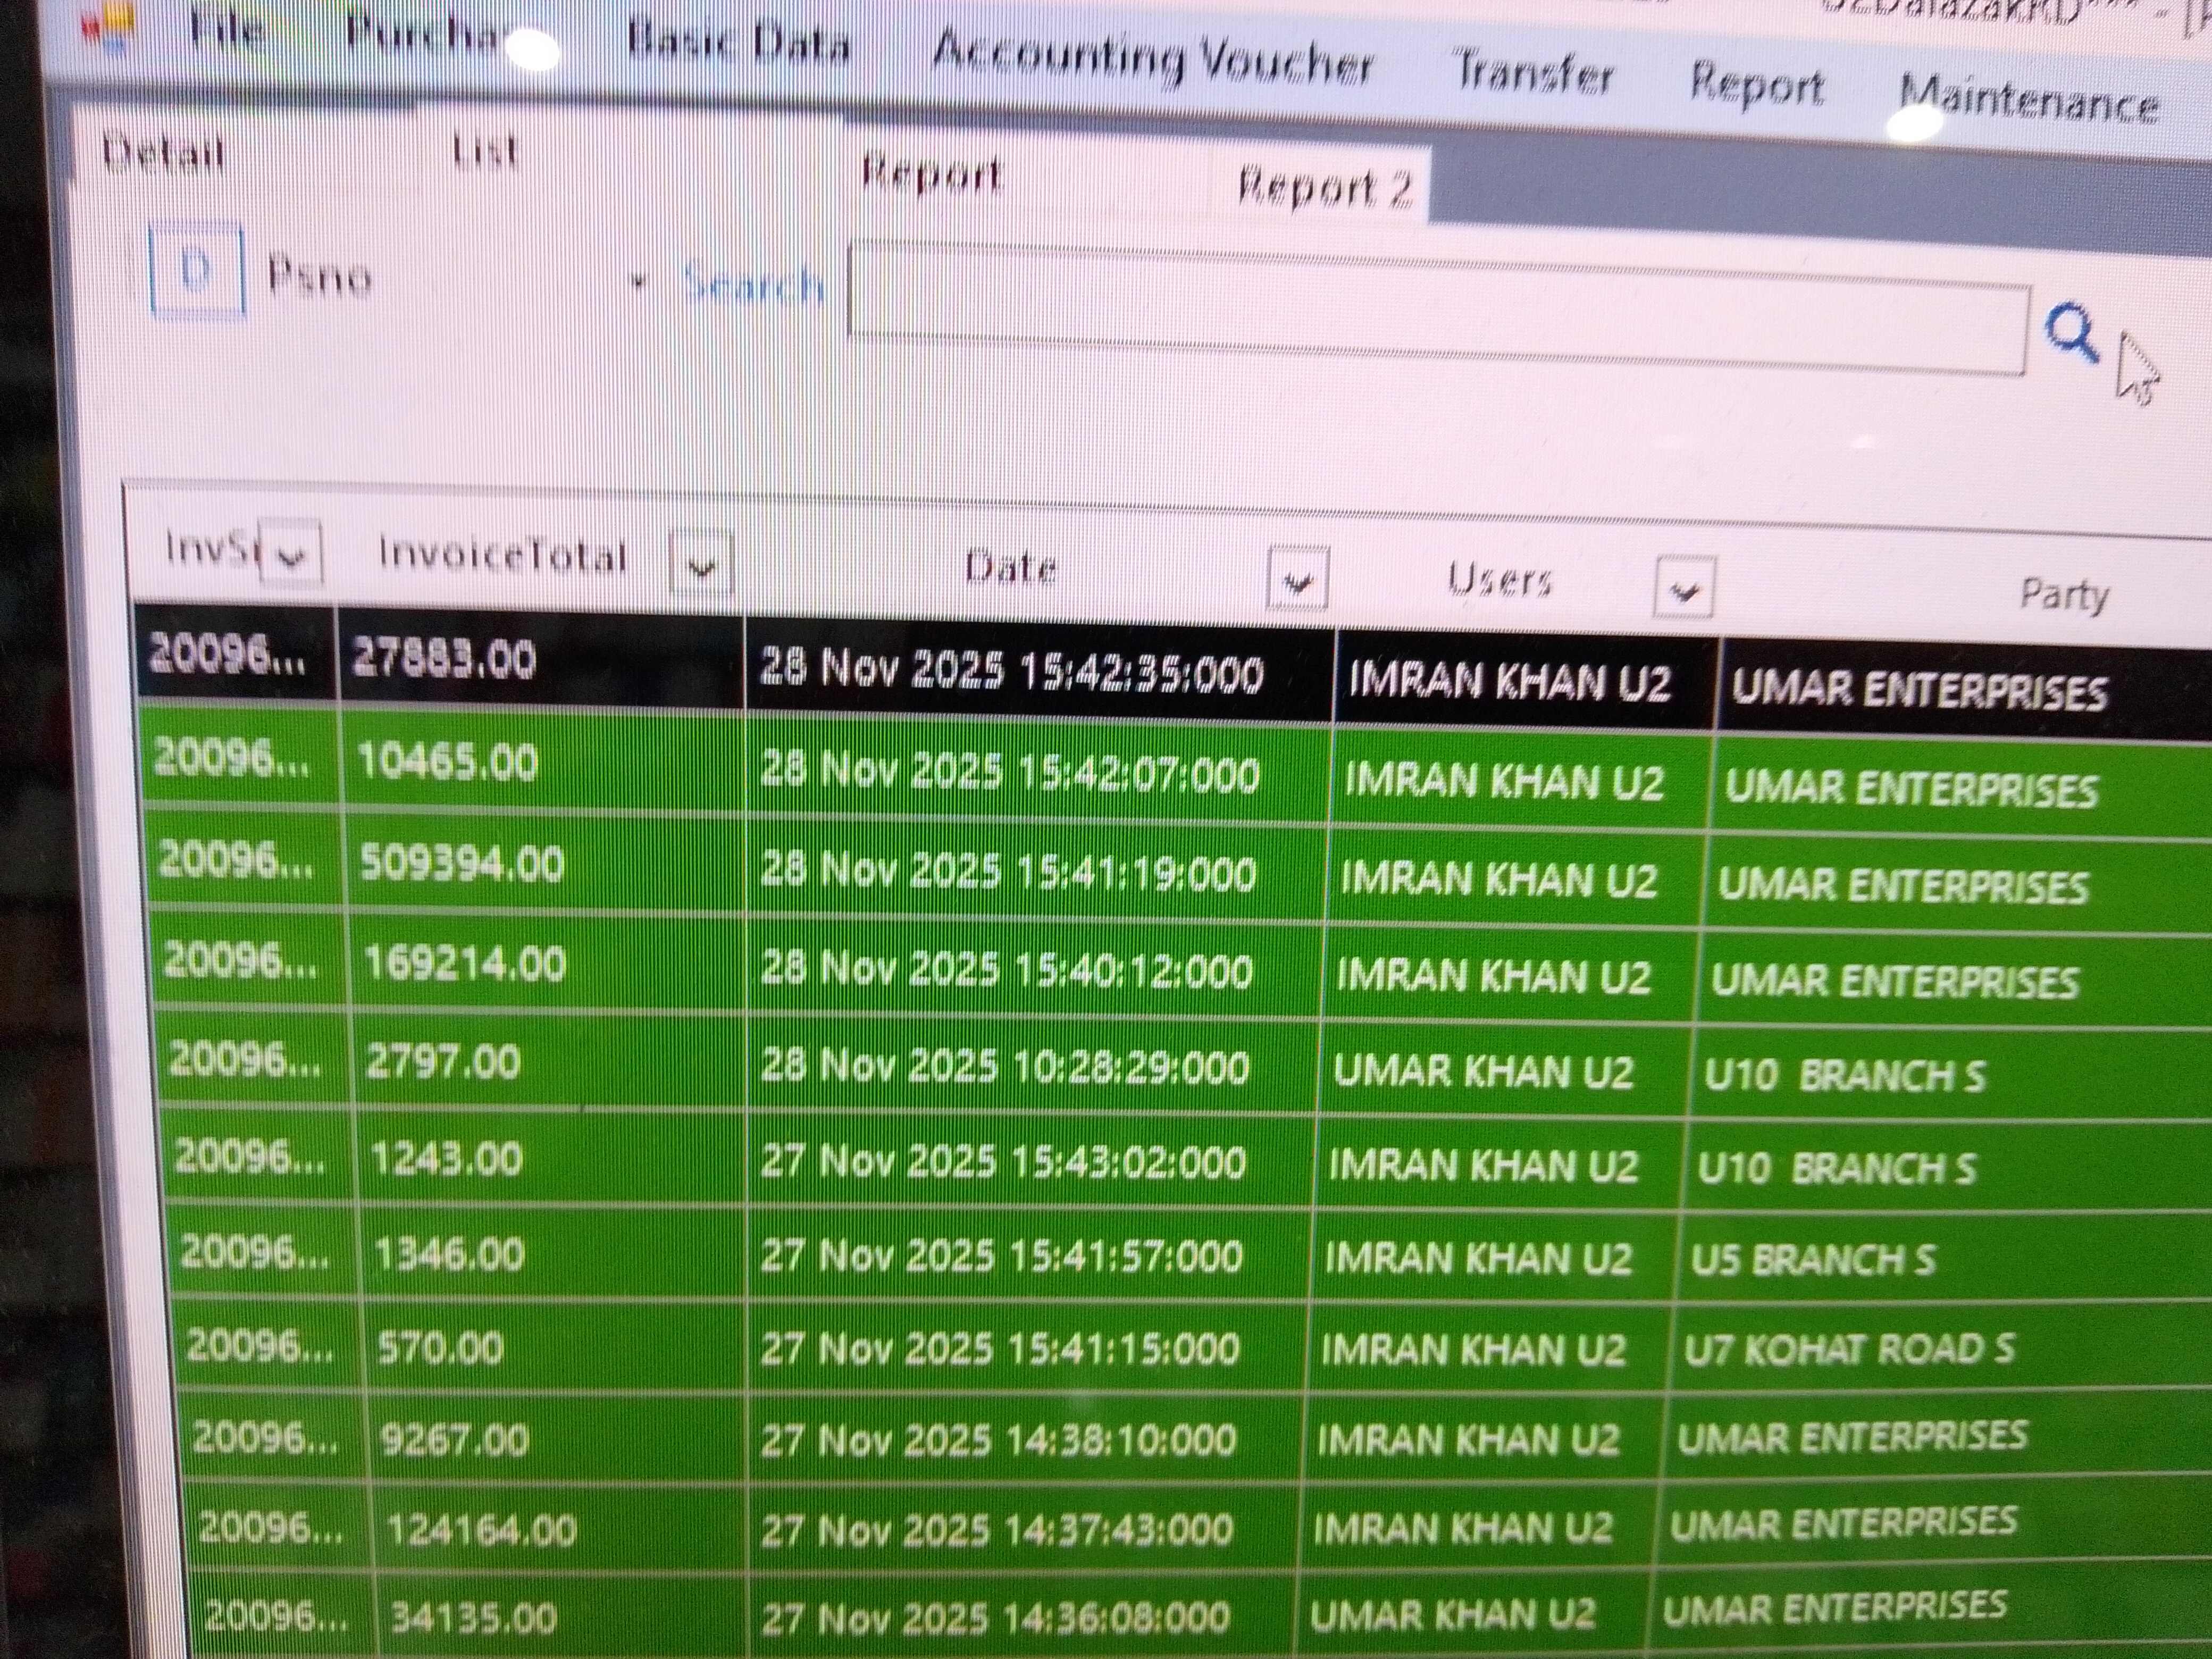Select the invoice row totaling 509394.00

tap(461, 866)
